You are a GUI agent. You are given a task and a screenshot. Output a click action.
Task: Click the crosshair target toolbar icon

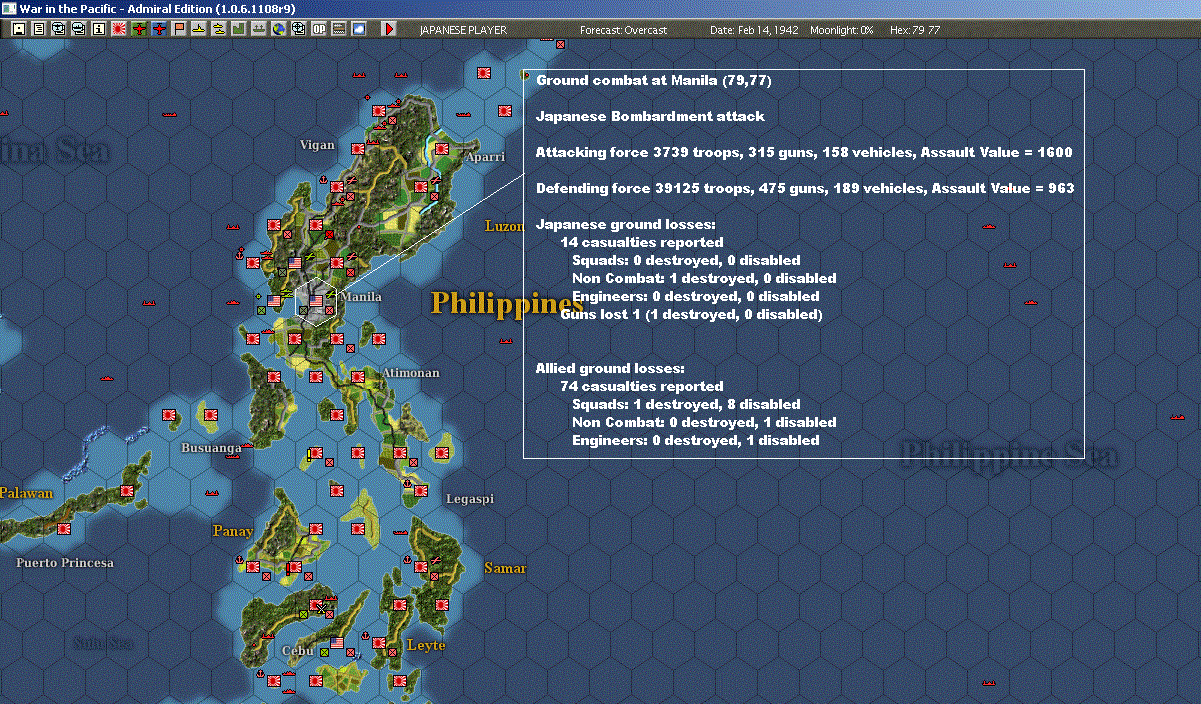click(x=298, y=29)
